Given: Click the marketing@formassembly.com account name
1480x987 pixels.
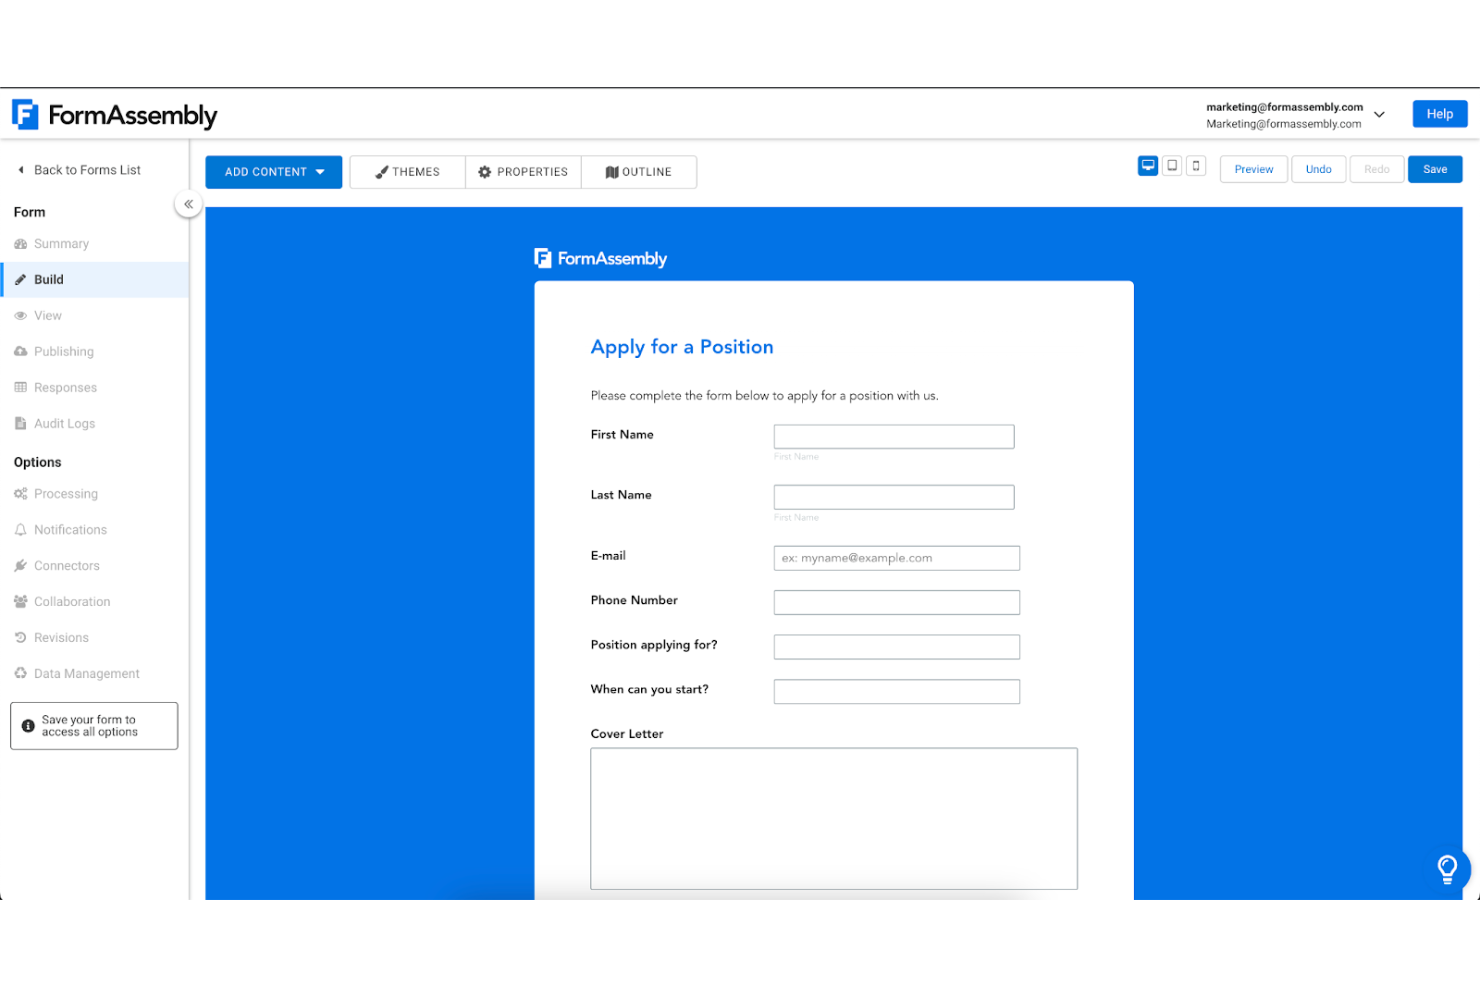Looking at the screenshot, I should click(1284, 107).
